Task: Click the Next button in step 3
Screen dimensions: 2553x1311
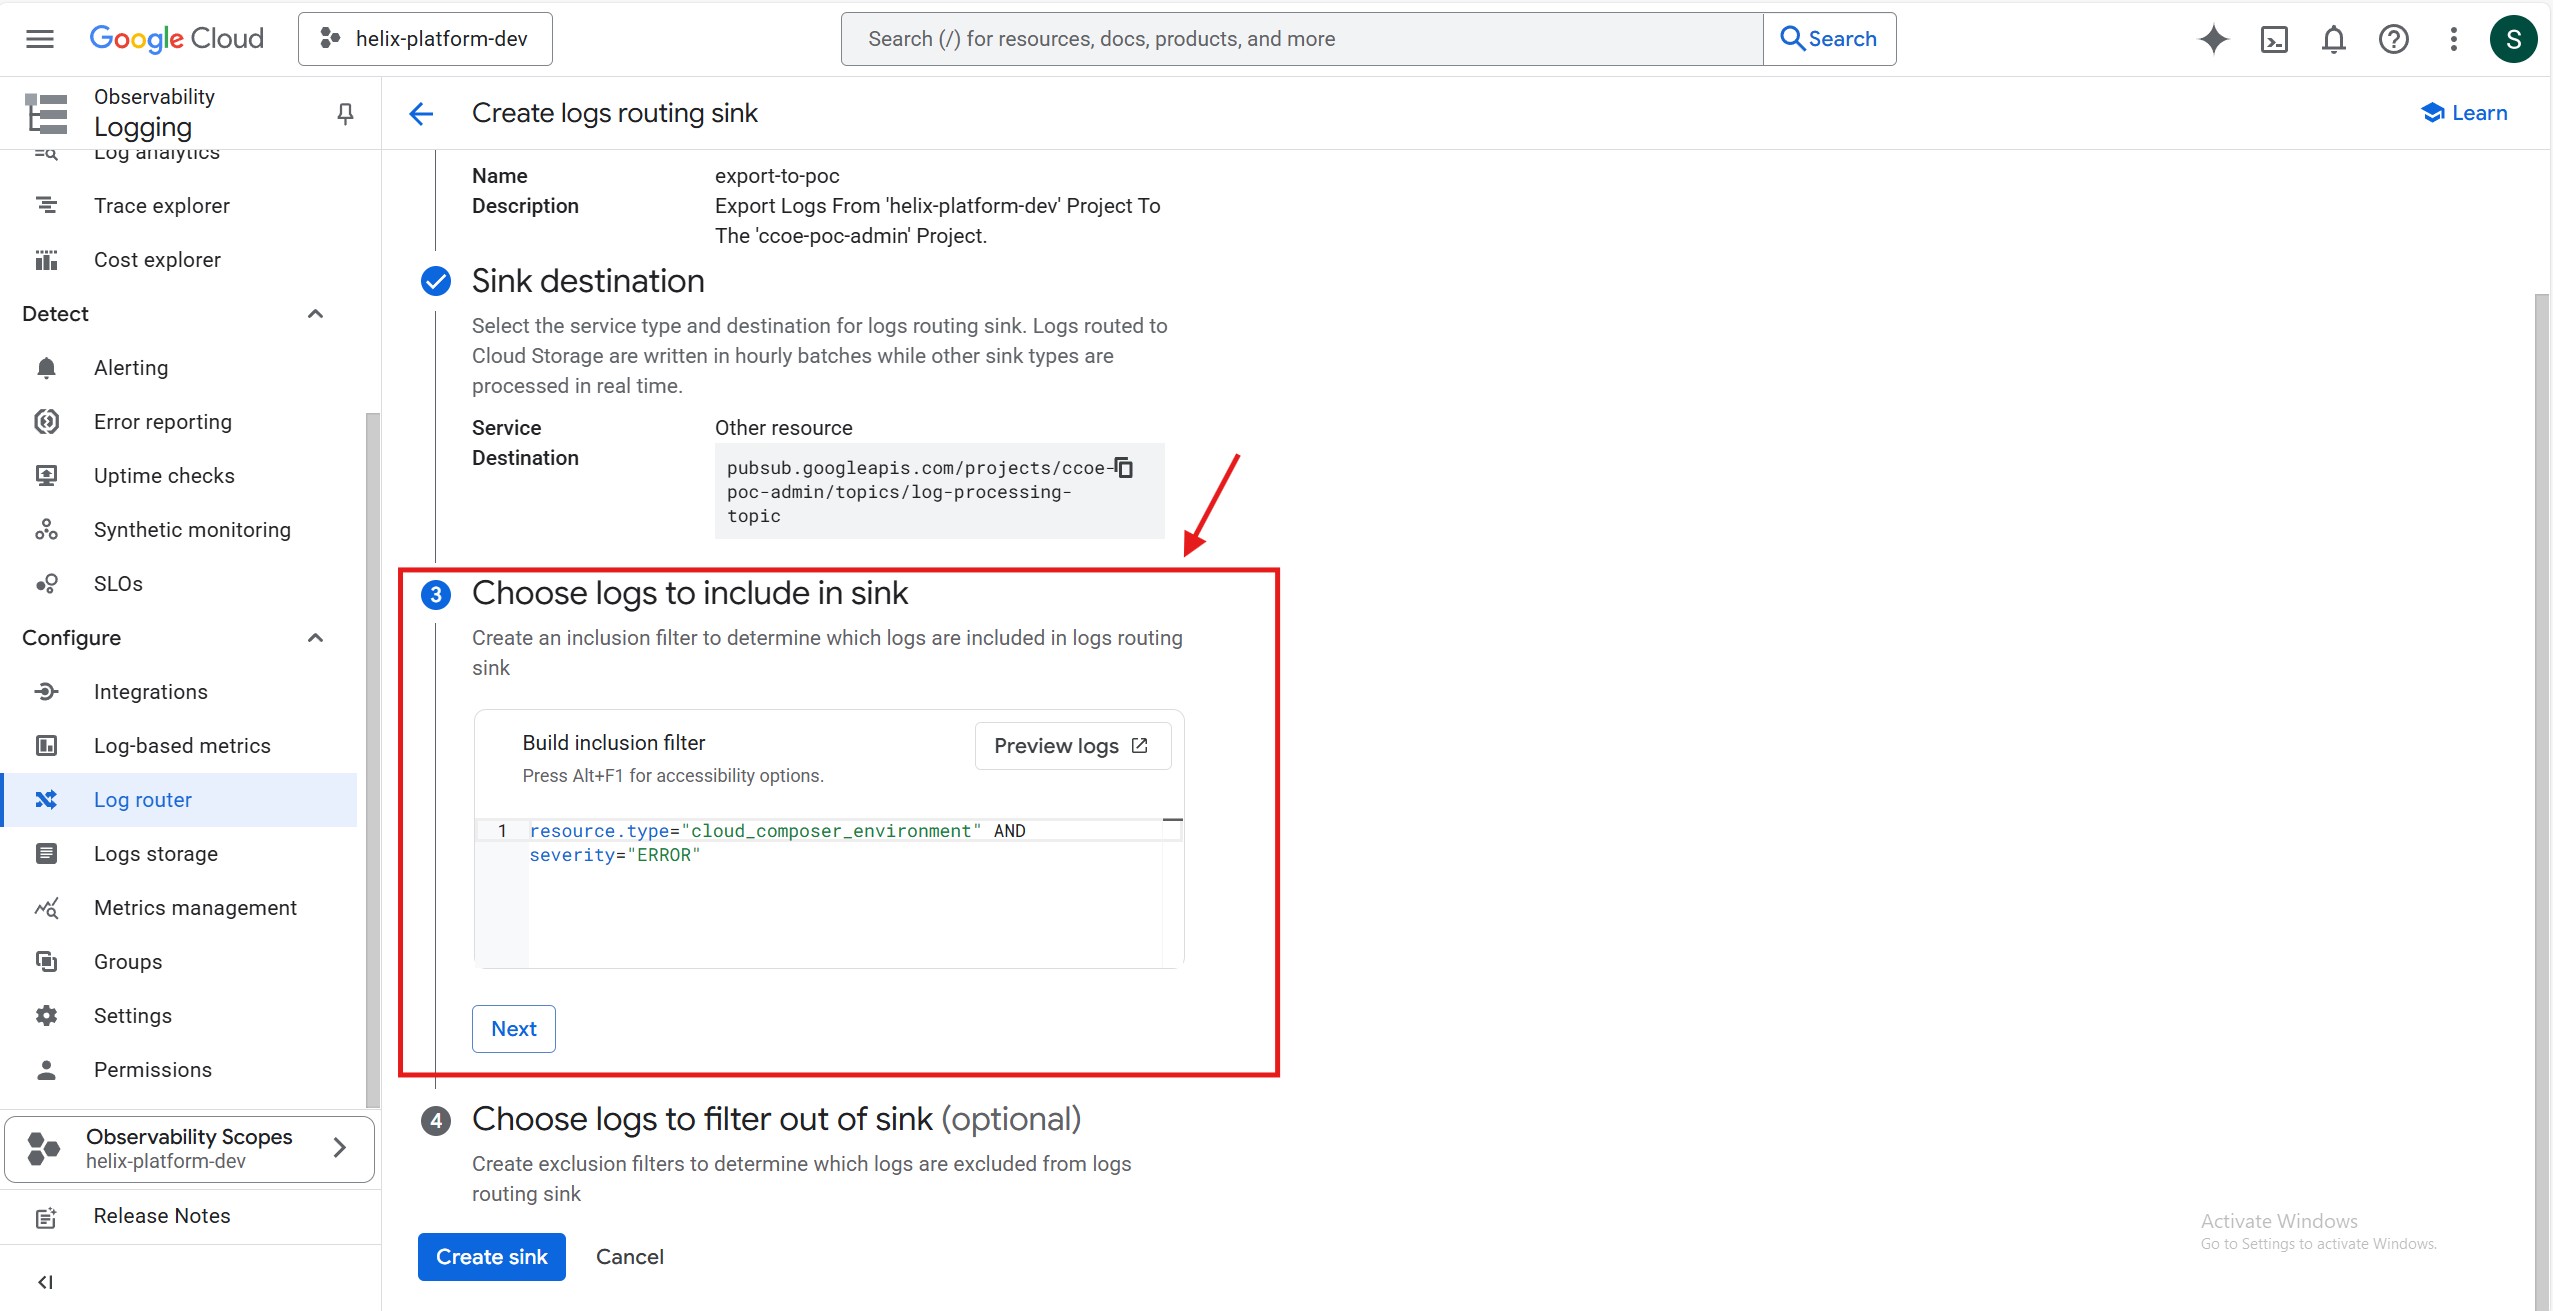Action: pyautogui.click(x=513, y=1029)
